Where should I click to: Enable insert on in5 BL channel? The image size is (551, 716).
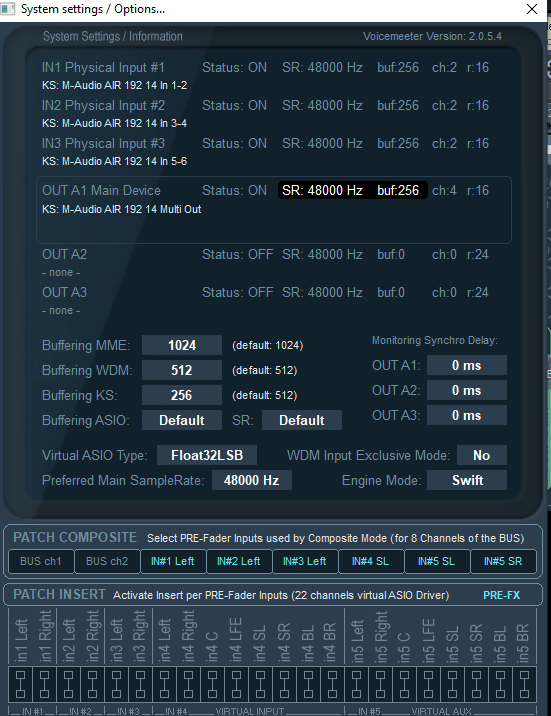click(x=500, y=684)
